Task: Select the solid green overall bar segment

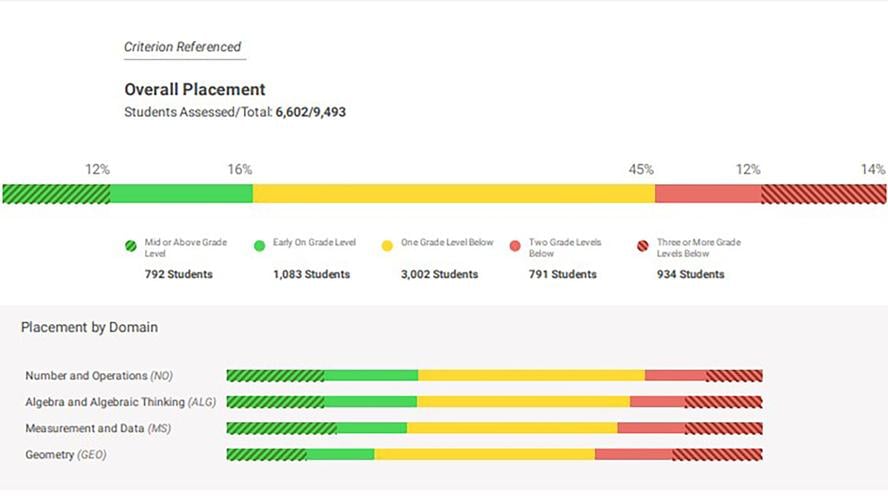Action: [181, 194]
